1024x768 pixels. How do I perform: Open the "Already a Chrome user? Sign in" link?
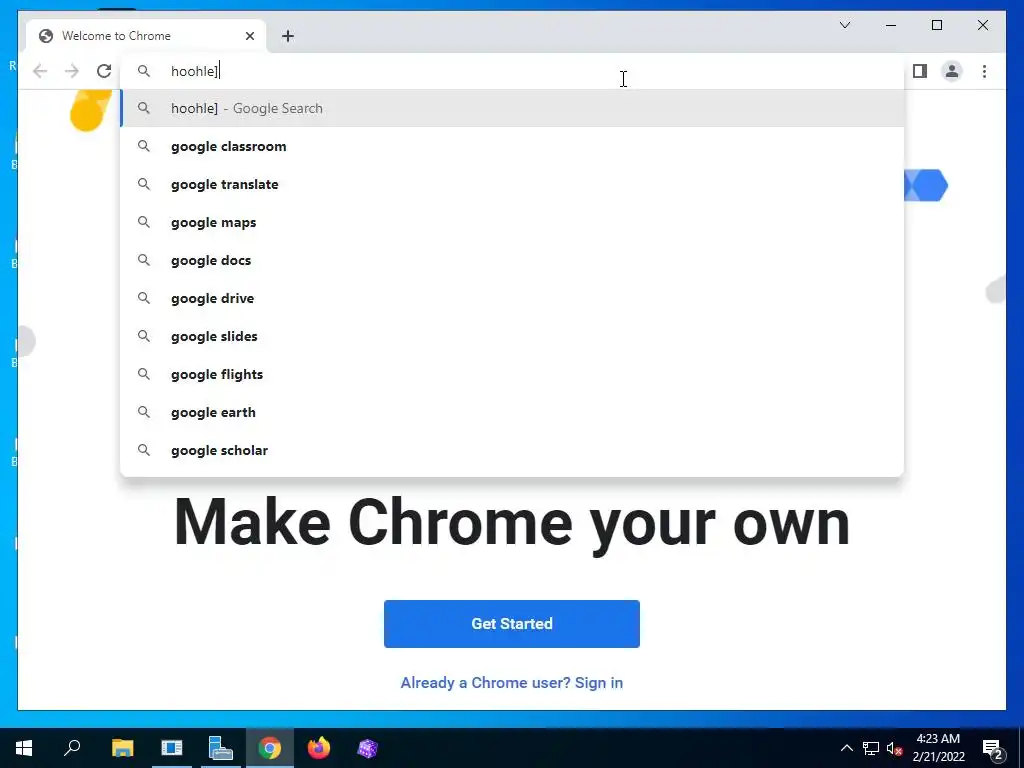coord(512,682)
